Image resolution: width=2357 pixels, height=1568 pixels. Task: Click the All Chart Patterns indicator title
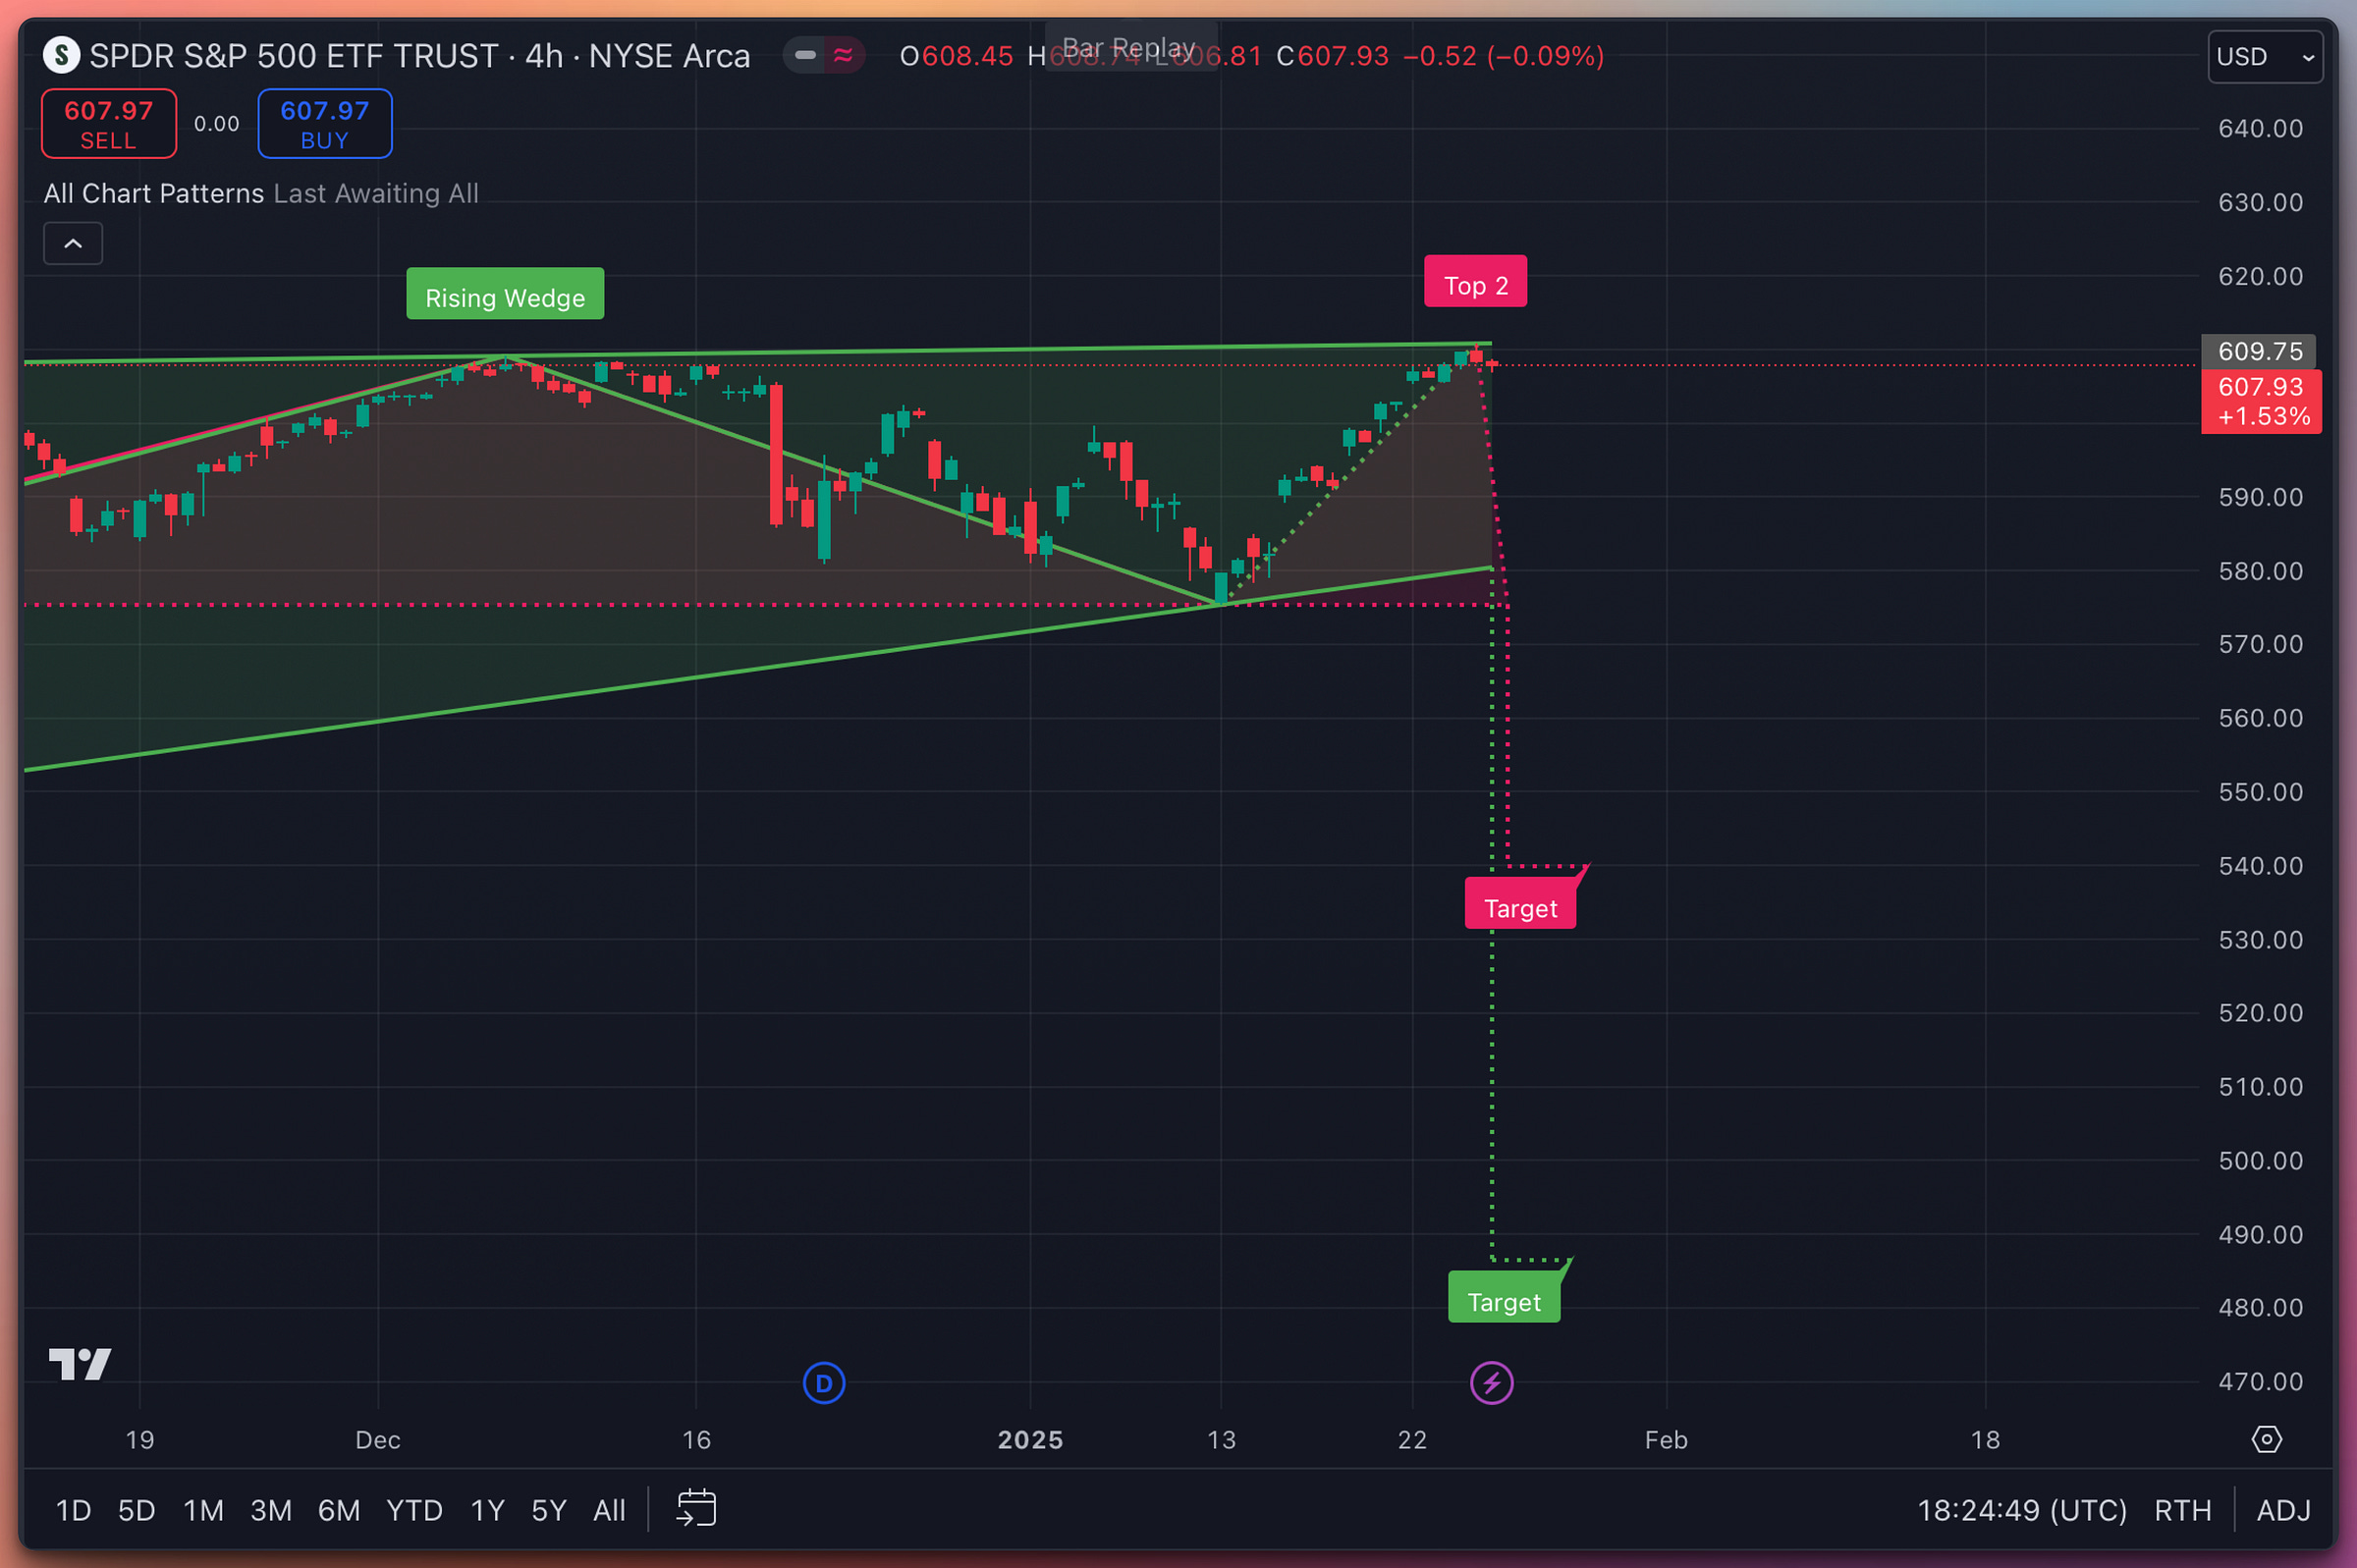(x=154, y=193)
